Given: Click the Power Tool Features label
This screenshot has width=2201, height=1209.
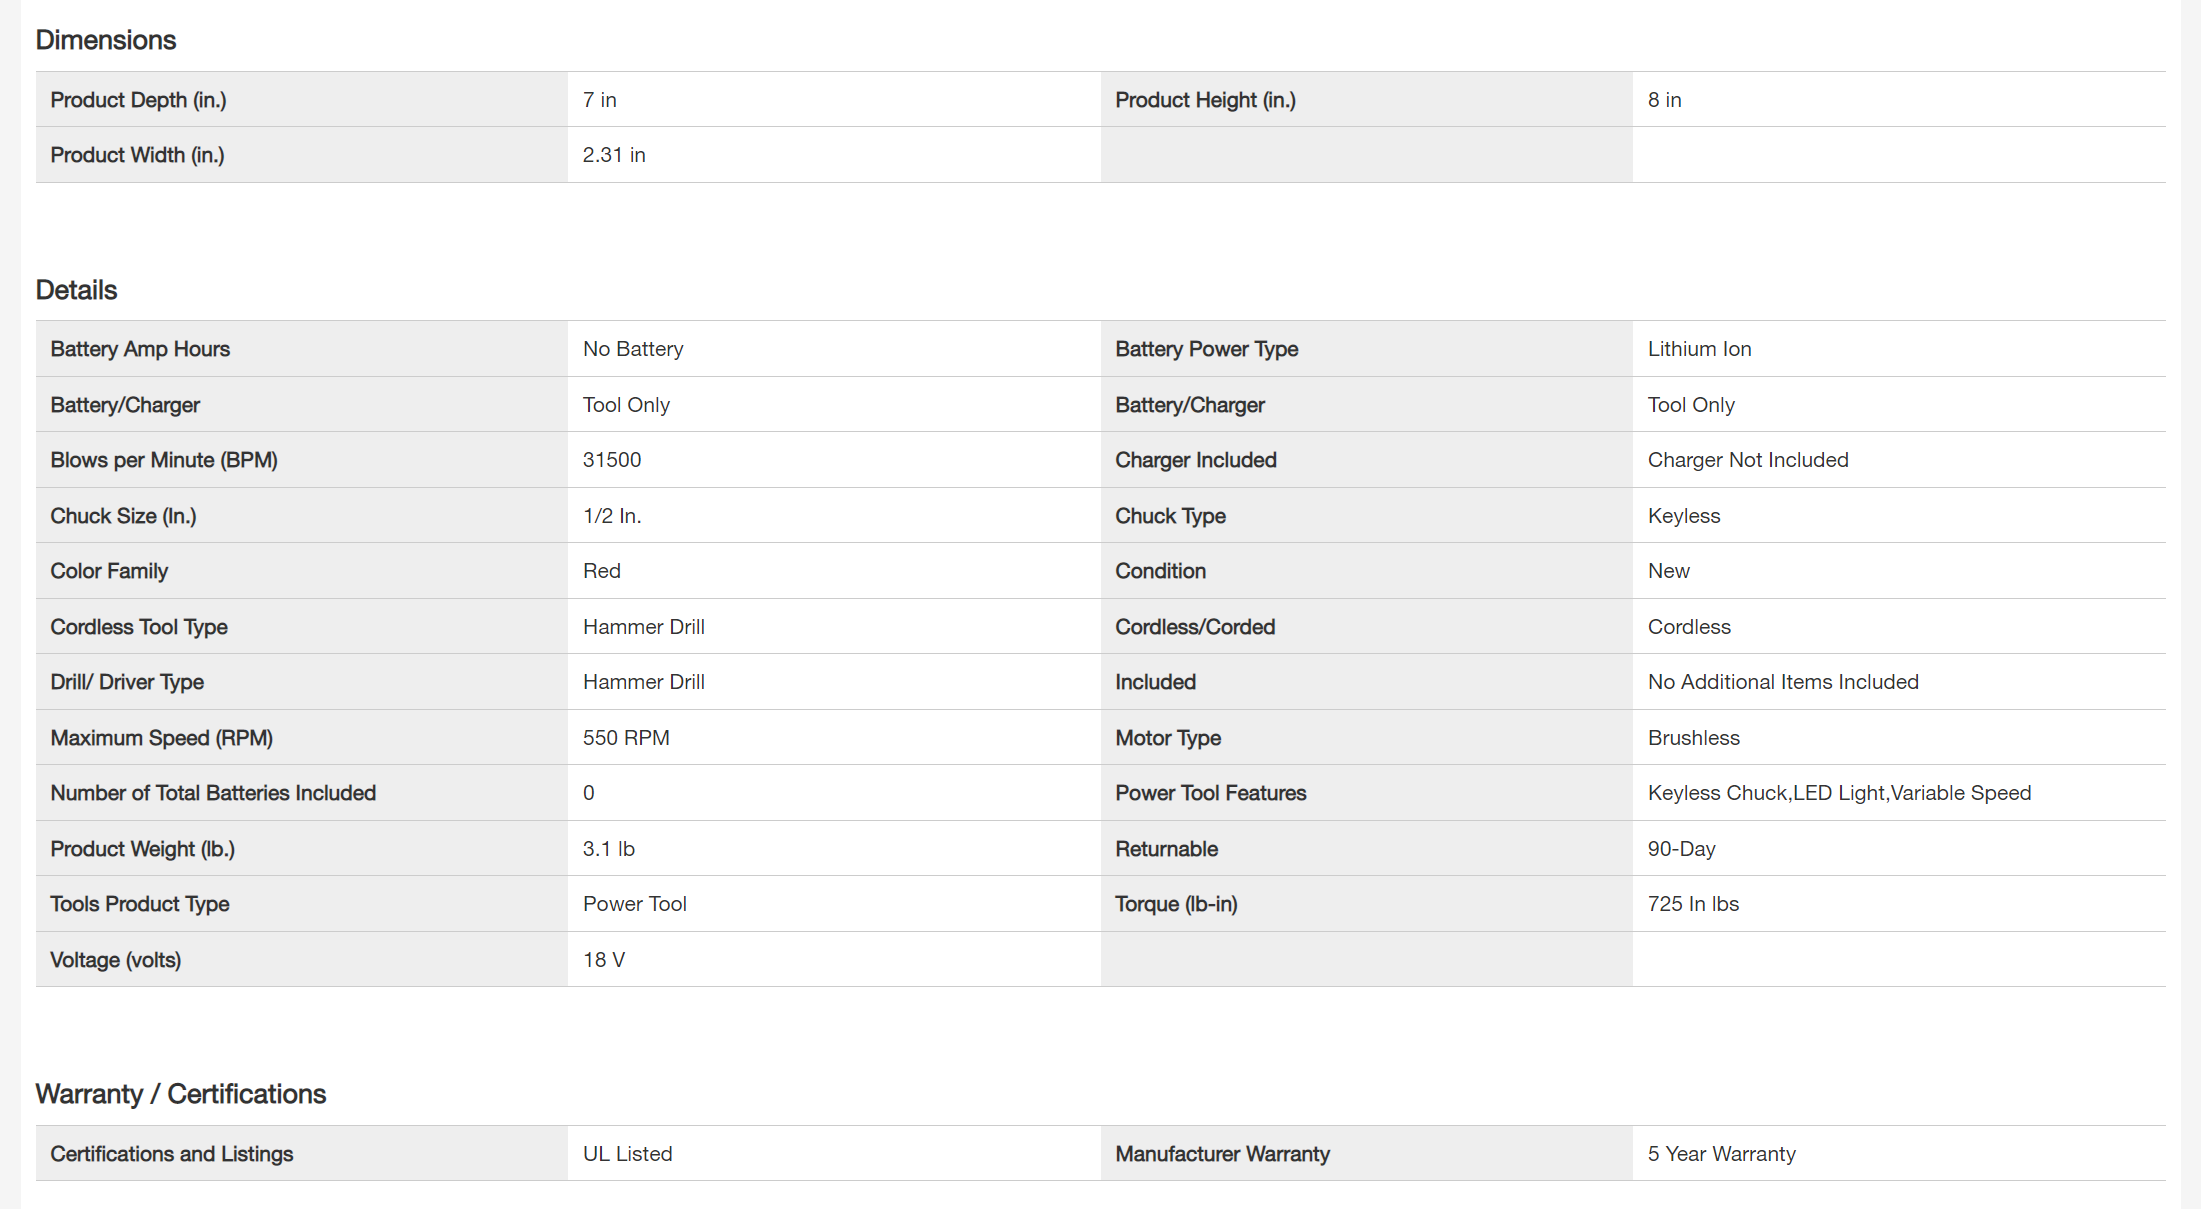Looking at the screenshot, I should [x=1210, y=793].
